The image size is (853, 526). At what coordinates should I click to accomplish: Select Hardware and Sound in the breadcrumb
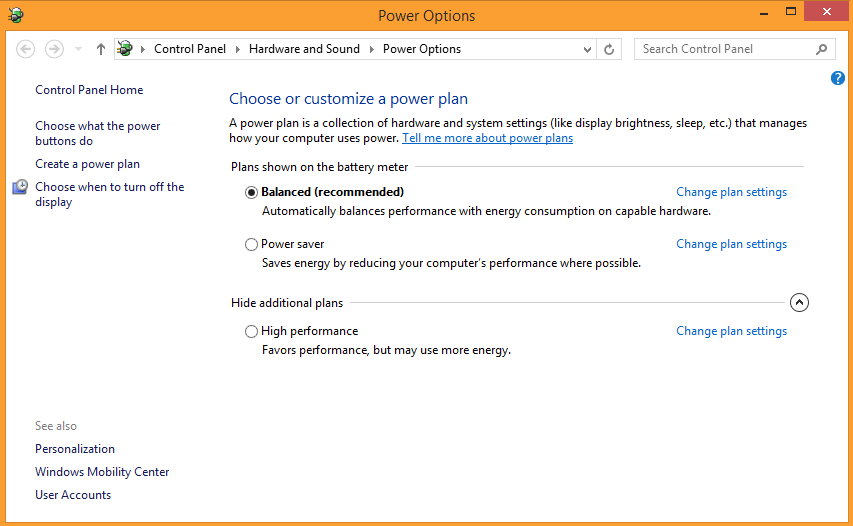pos(304,49)
